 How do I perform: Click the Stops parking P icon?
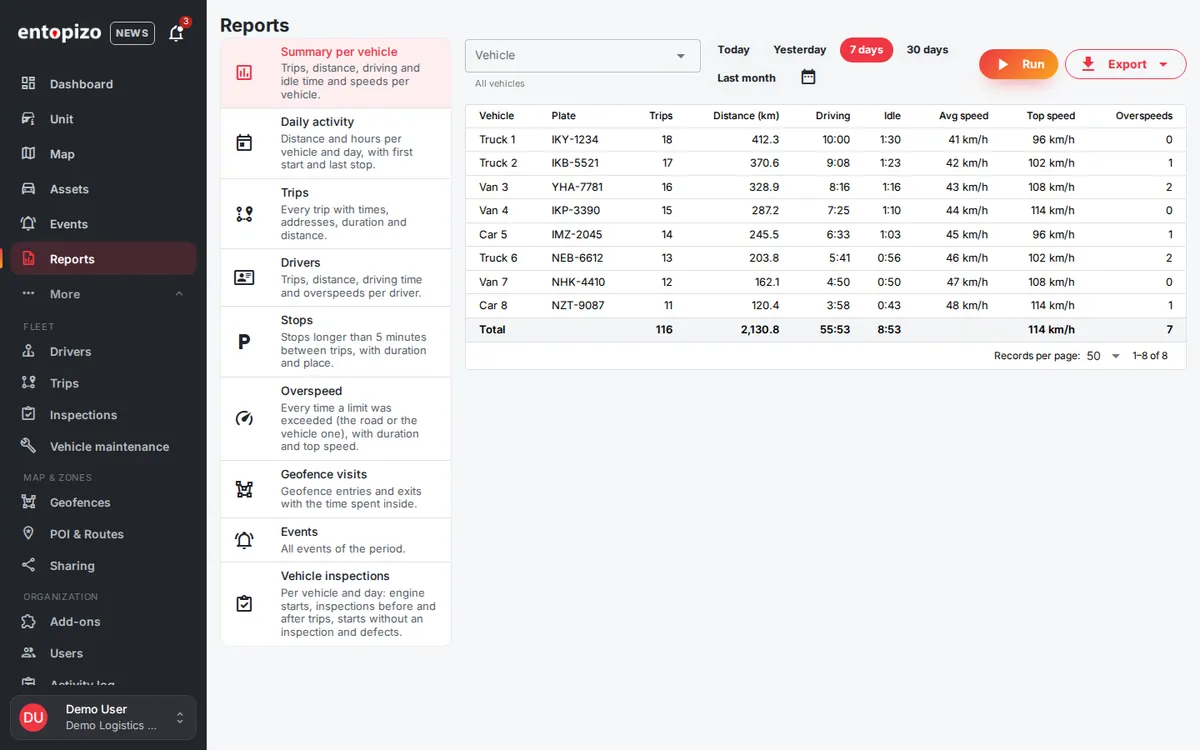click(244, 342)
